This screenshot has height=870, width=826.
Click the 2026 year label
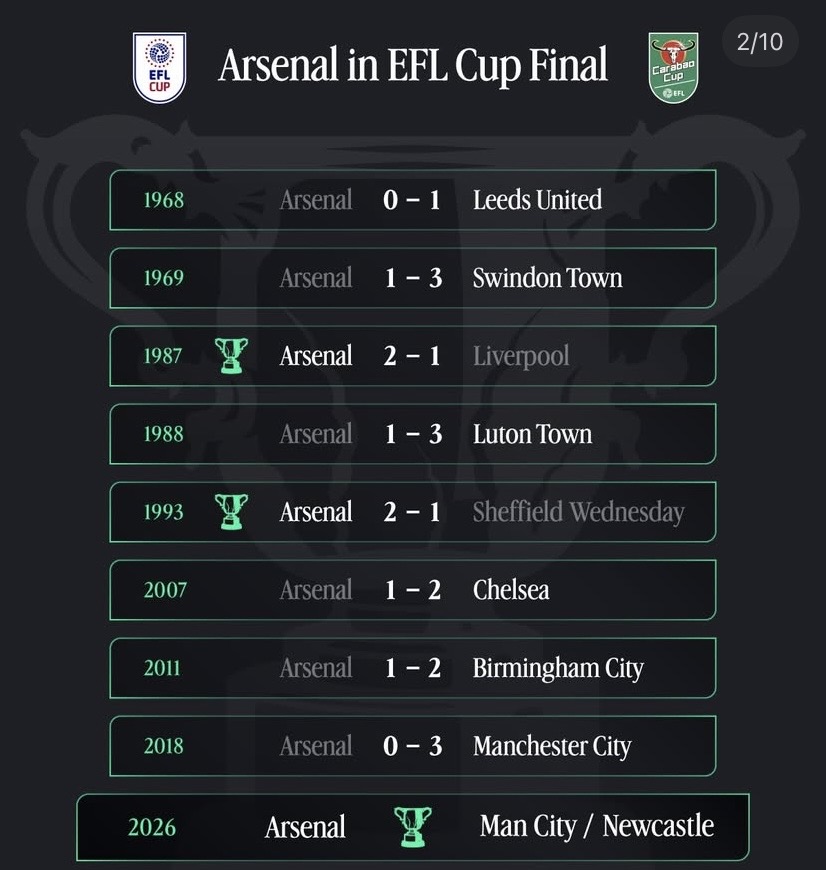pyautogui.click(x=152, y=828)
